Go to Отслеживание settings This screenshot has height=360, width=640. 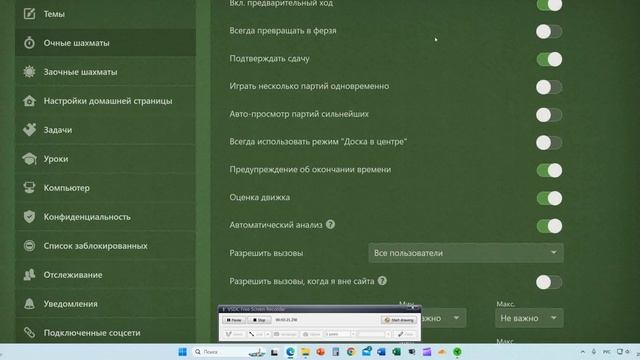(105, 275)
